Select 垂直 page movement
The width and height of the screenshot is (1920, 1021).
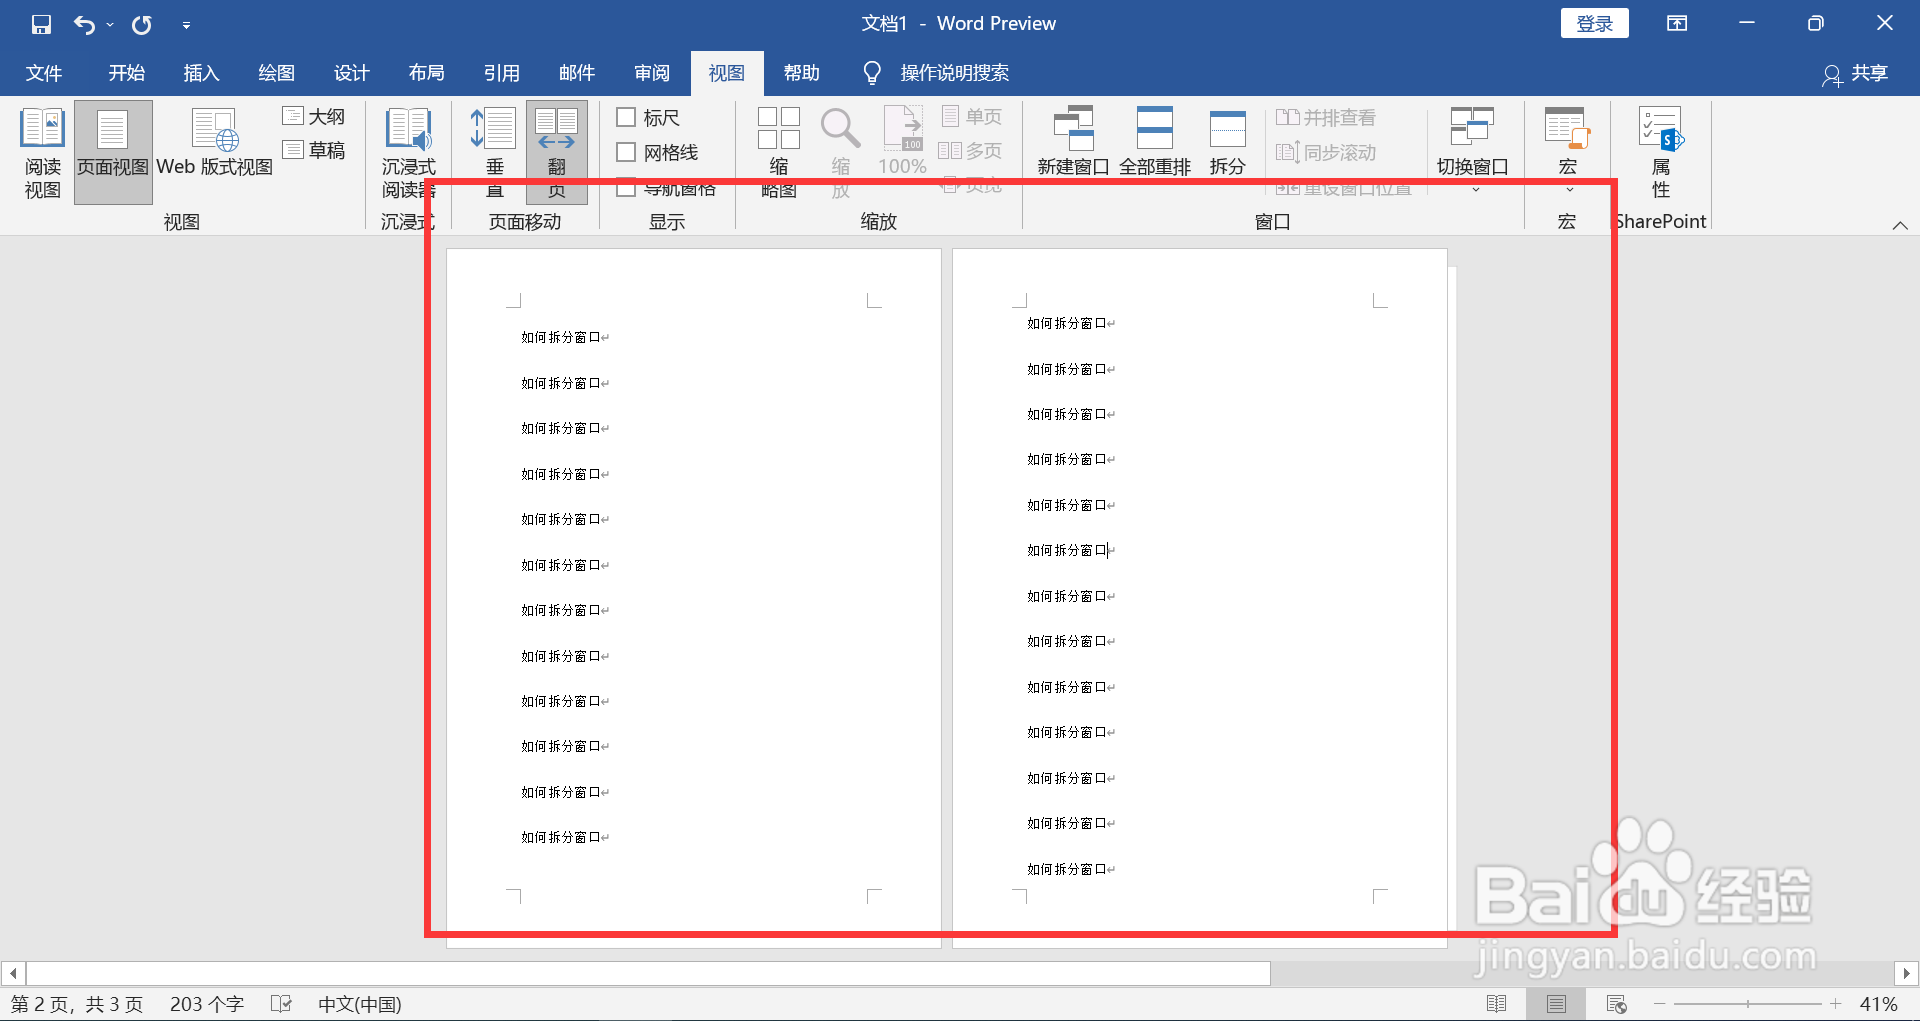pyautogui.click(x=494, y=153)
